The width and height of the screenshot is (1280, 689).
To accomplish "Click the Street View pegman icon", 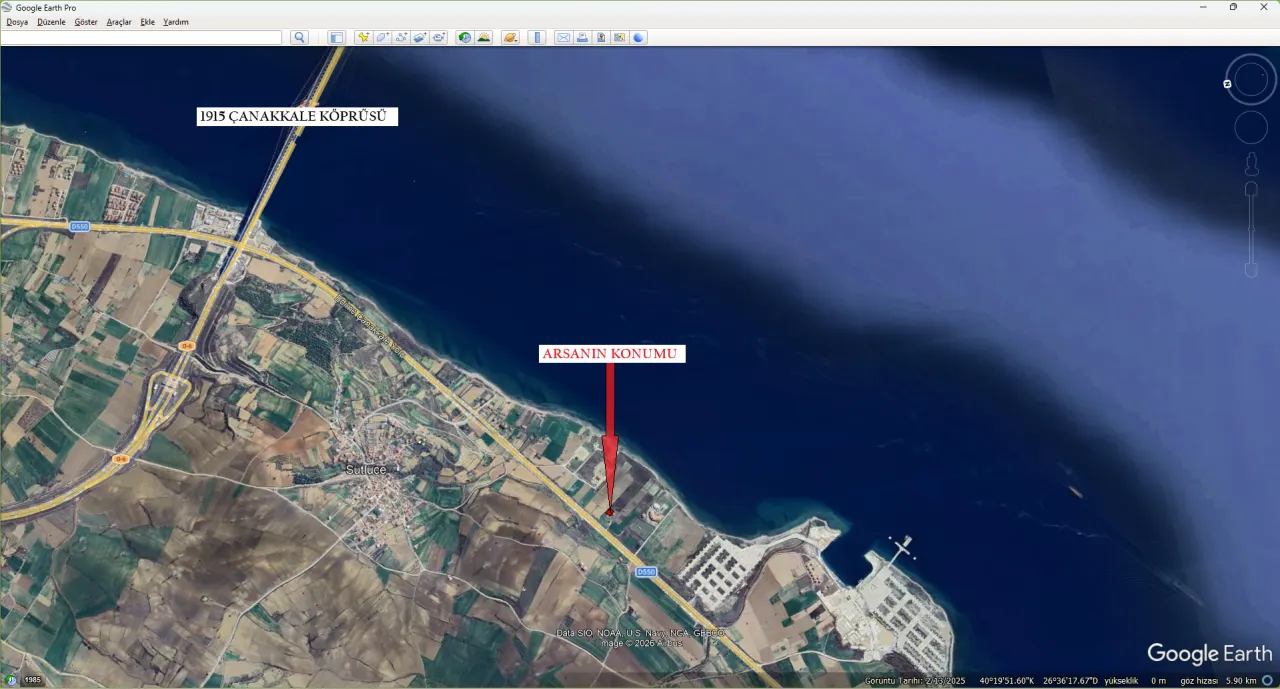I will click(x=1251, y=163).
